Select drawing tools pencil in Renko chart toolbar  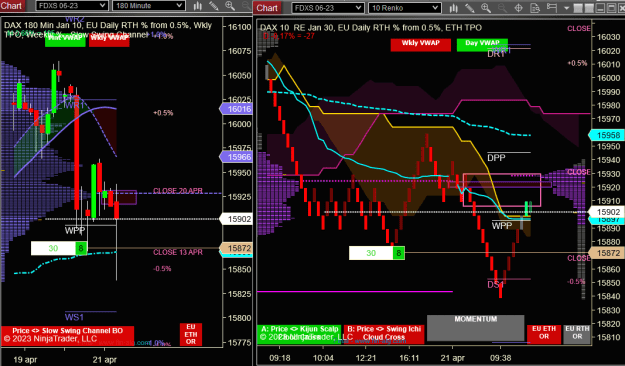click(x=470, y=8)
